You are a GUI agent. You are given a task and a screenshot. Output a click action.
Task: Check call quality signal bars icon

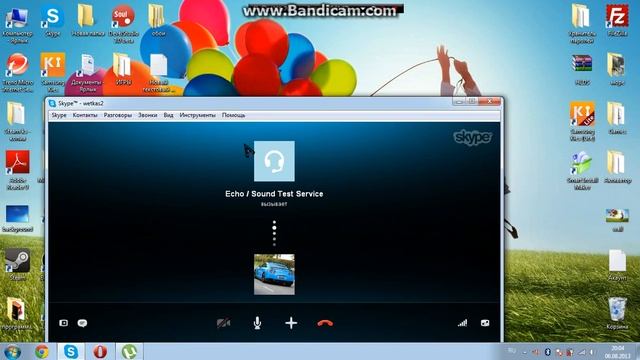(462, 323)
